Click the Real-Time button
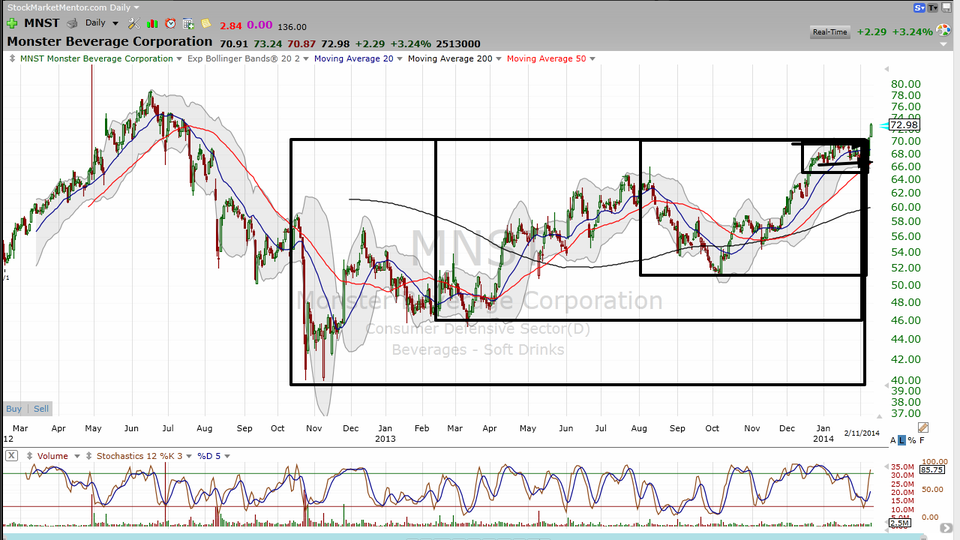The width and height of the screenshot is (960, 540). click(830, 32)
